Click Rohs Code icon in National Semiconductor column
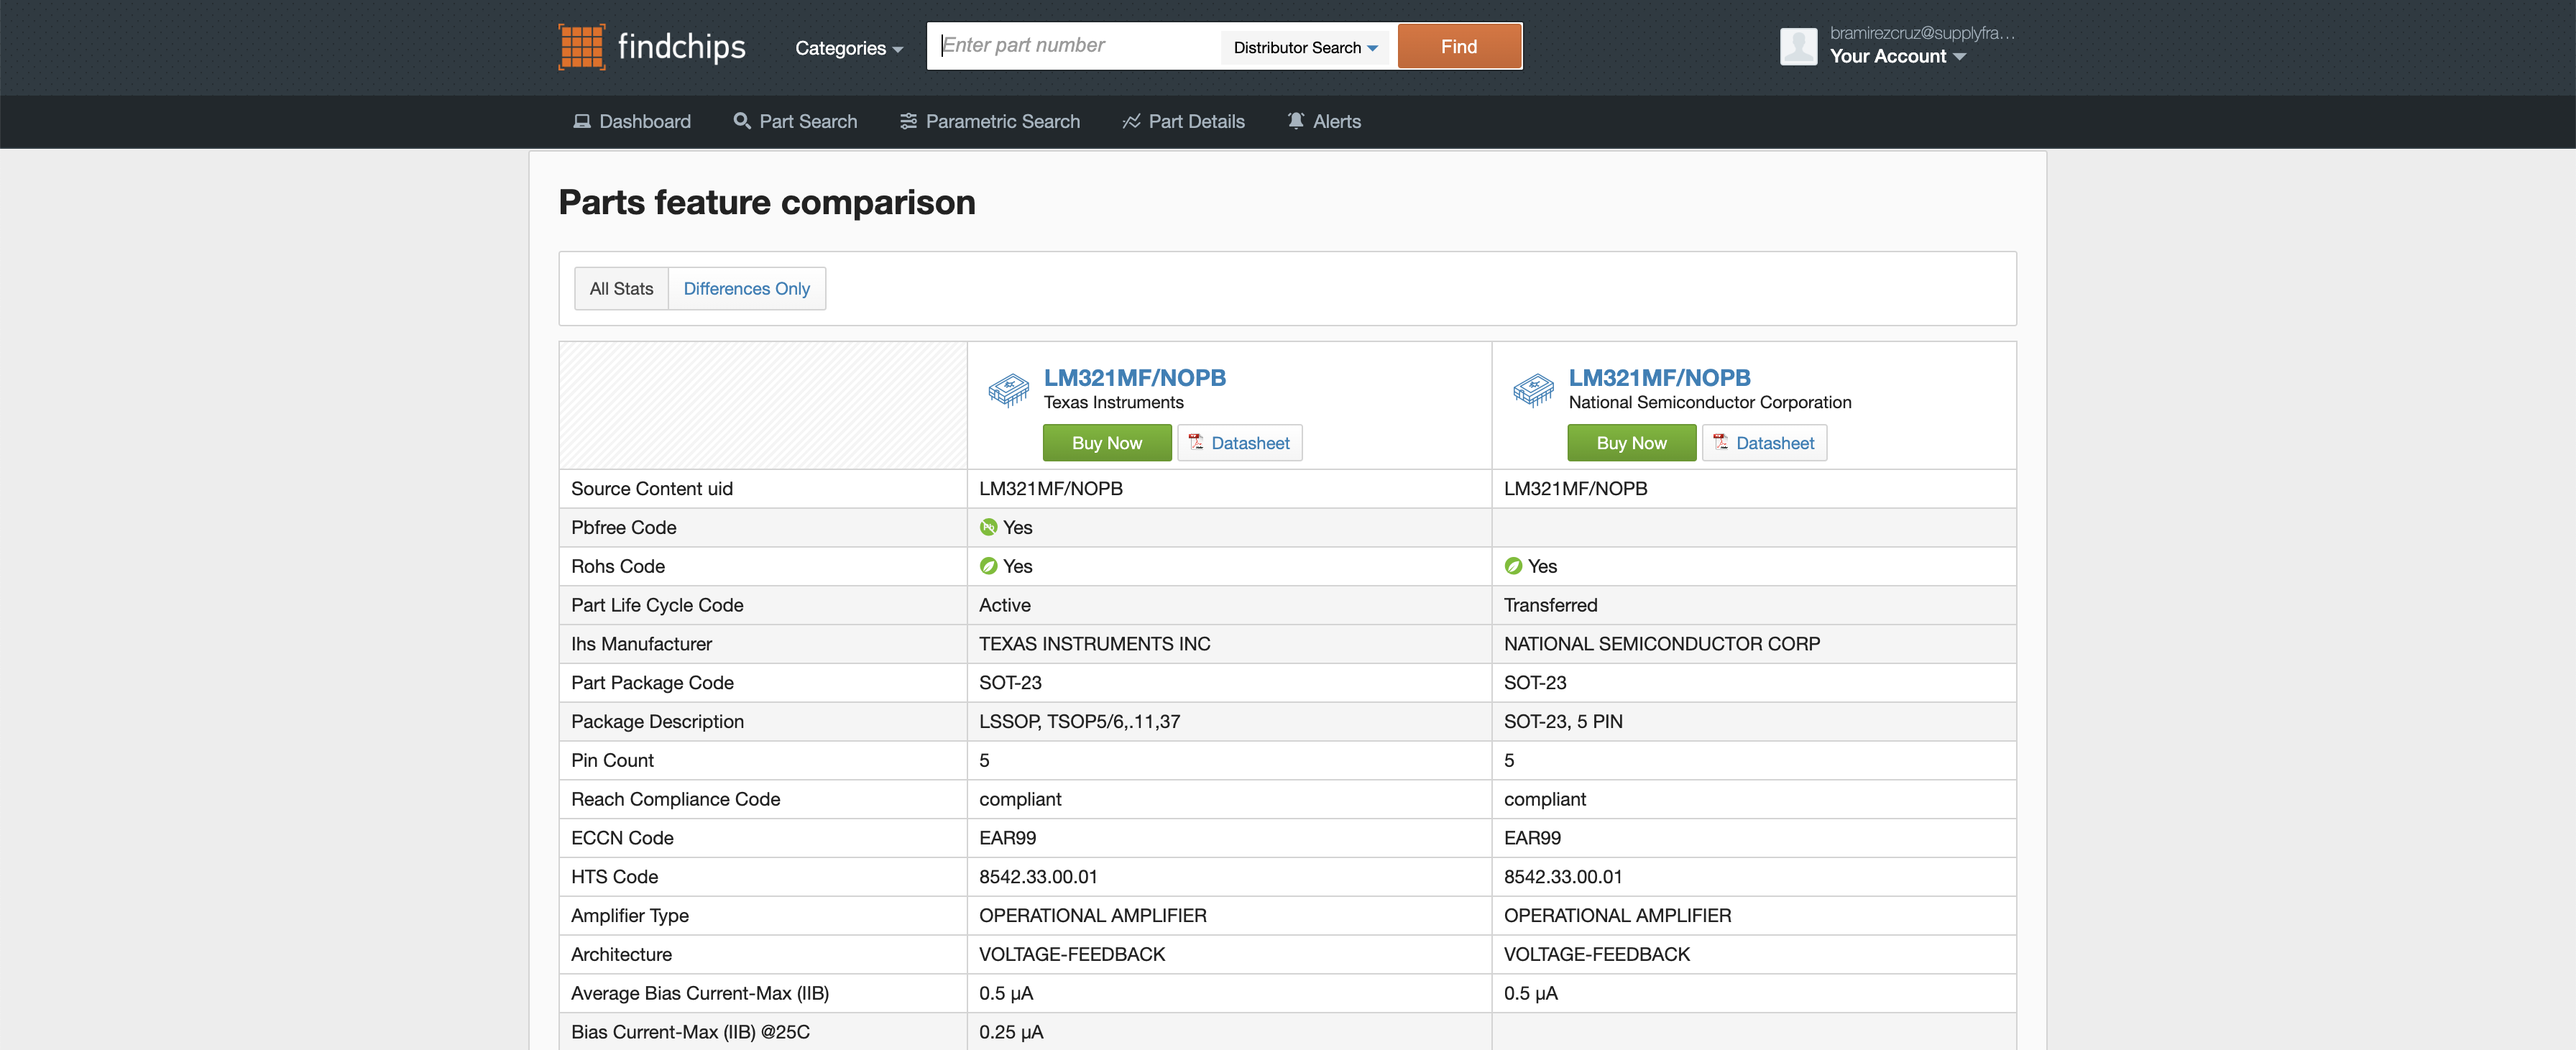 pos(1513,566)
